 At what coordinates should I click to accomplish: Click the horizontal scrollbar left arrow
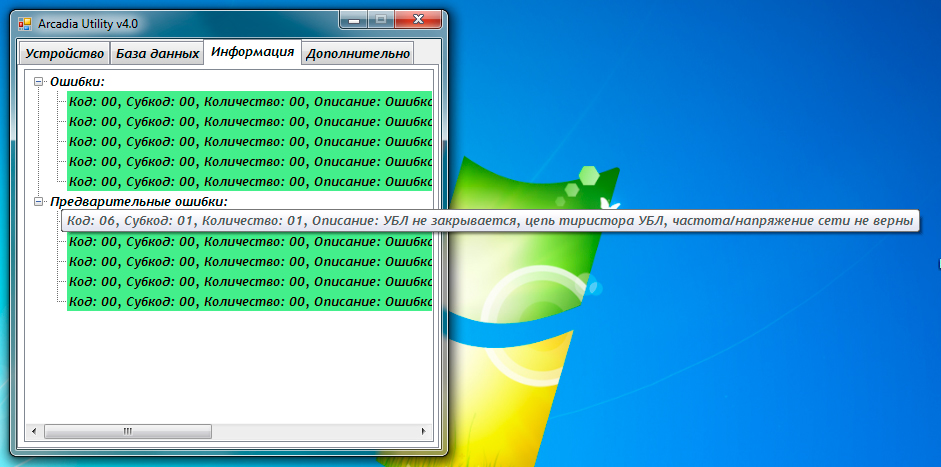point(34,432)
